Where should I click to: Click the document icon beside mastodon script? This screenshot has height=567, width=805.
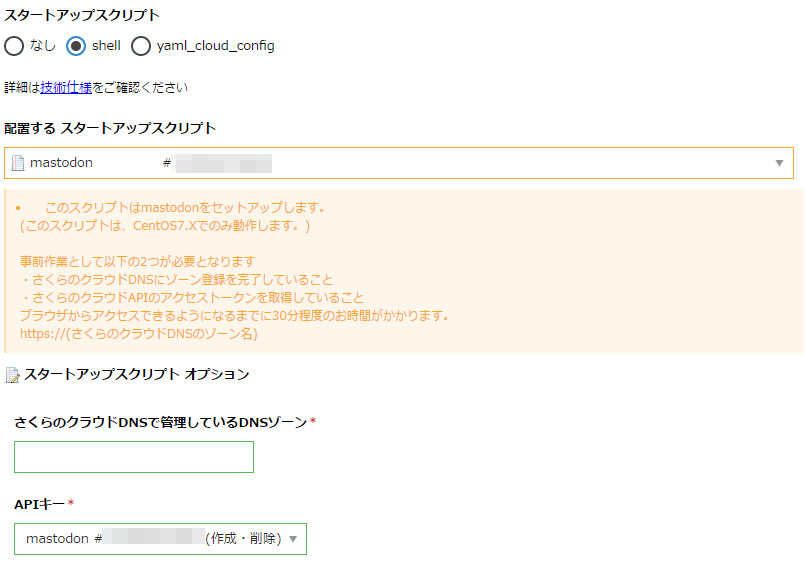18,163
